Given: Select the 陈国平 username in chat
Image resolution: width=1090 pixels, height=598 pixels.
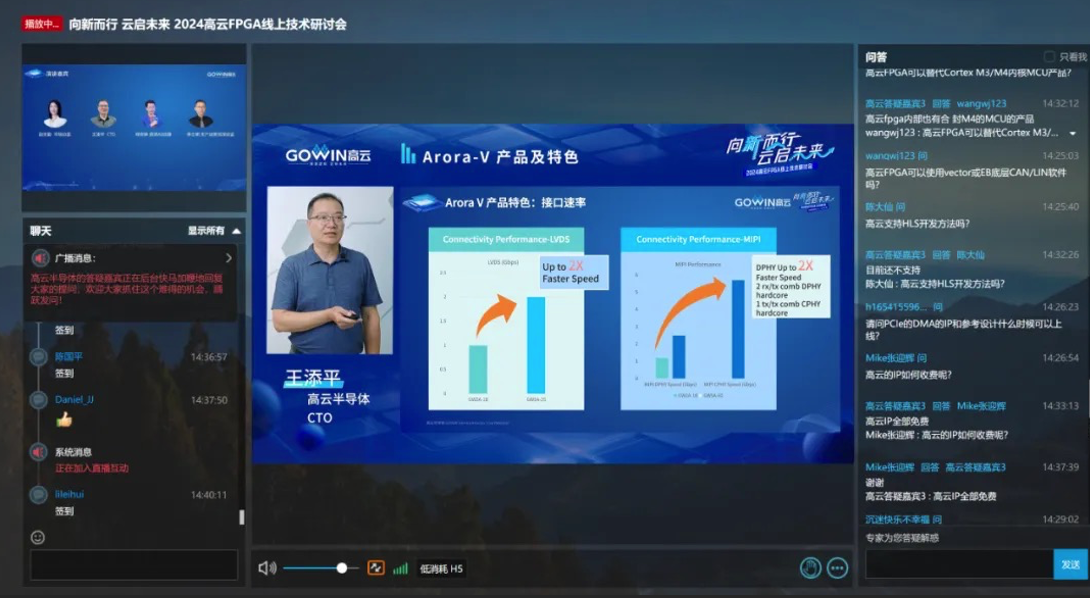Looking at the screenshot, I should [x=69, y=357].
